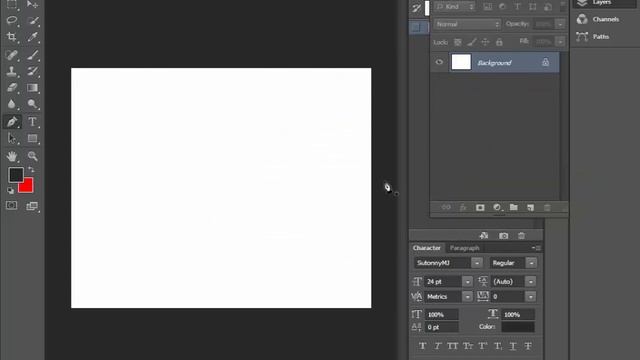This screenshot has width=640, height=360.
Task: Open the (Auto) leading dropdown
Action: coord(531,282)
